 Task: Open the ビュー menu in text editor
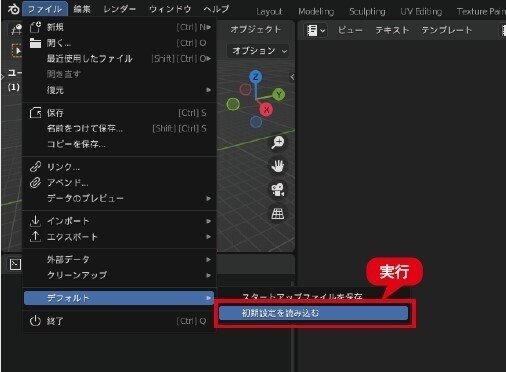click(x=350, y=30)
